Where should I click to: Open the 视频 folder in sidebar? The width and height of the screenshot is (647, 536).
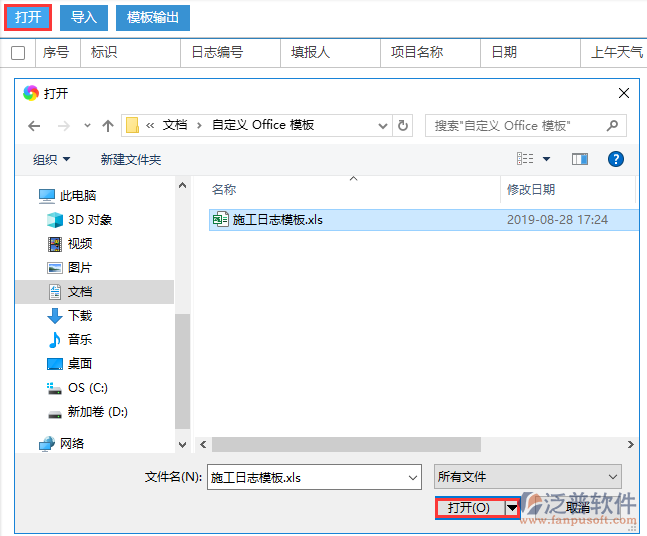pyautogui.click(x=70, y=243)
